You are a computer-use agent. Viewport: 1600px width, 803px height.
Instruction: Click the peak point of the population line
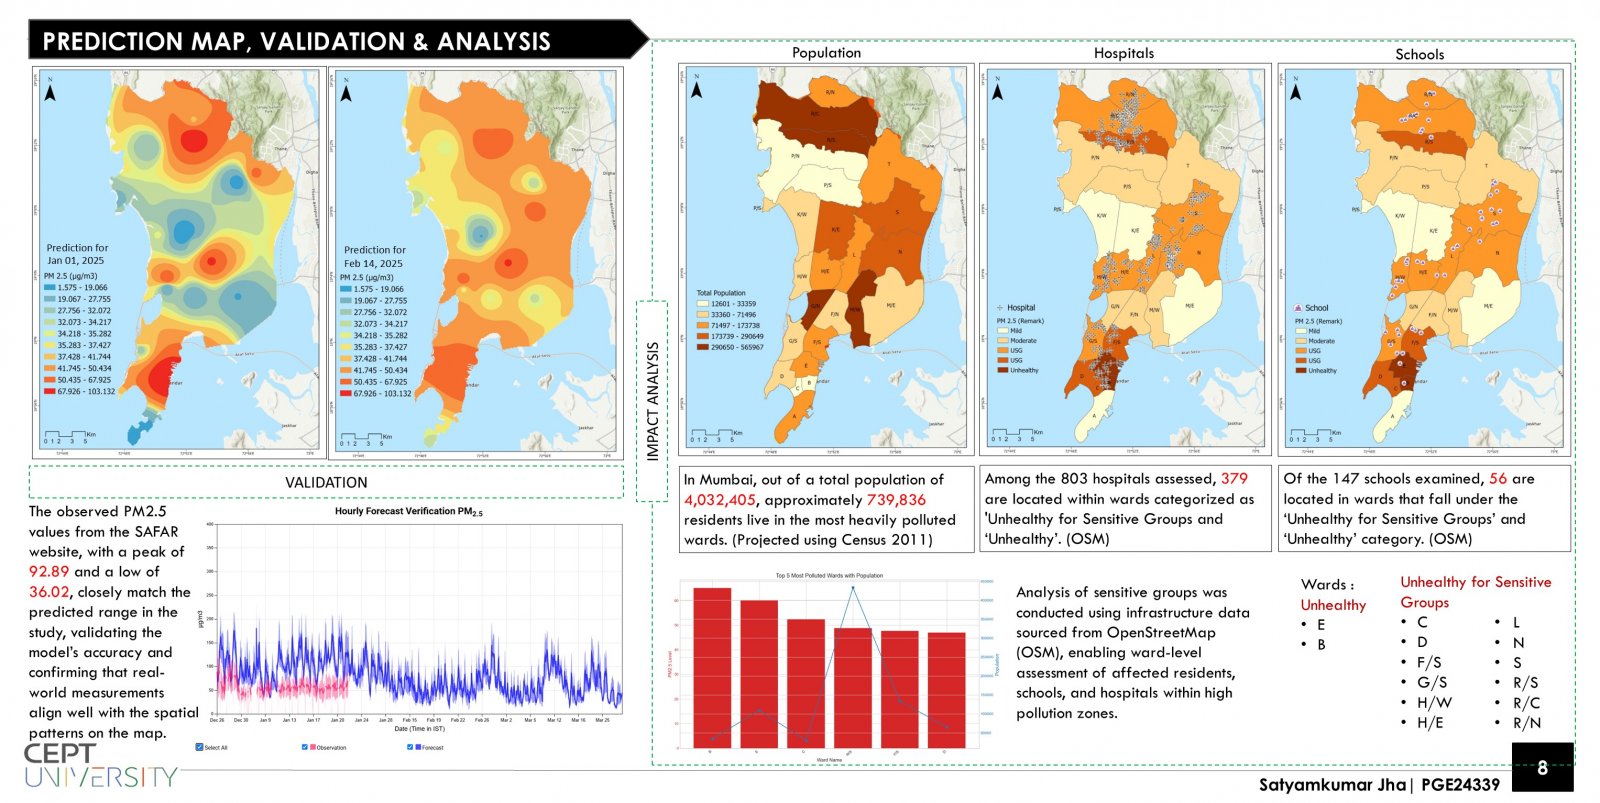pyautogui.click(x=853, y=588)
